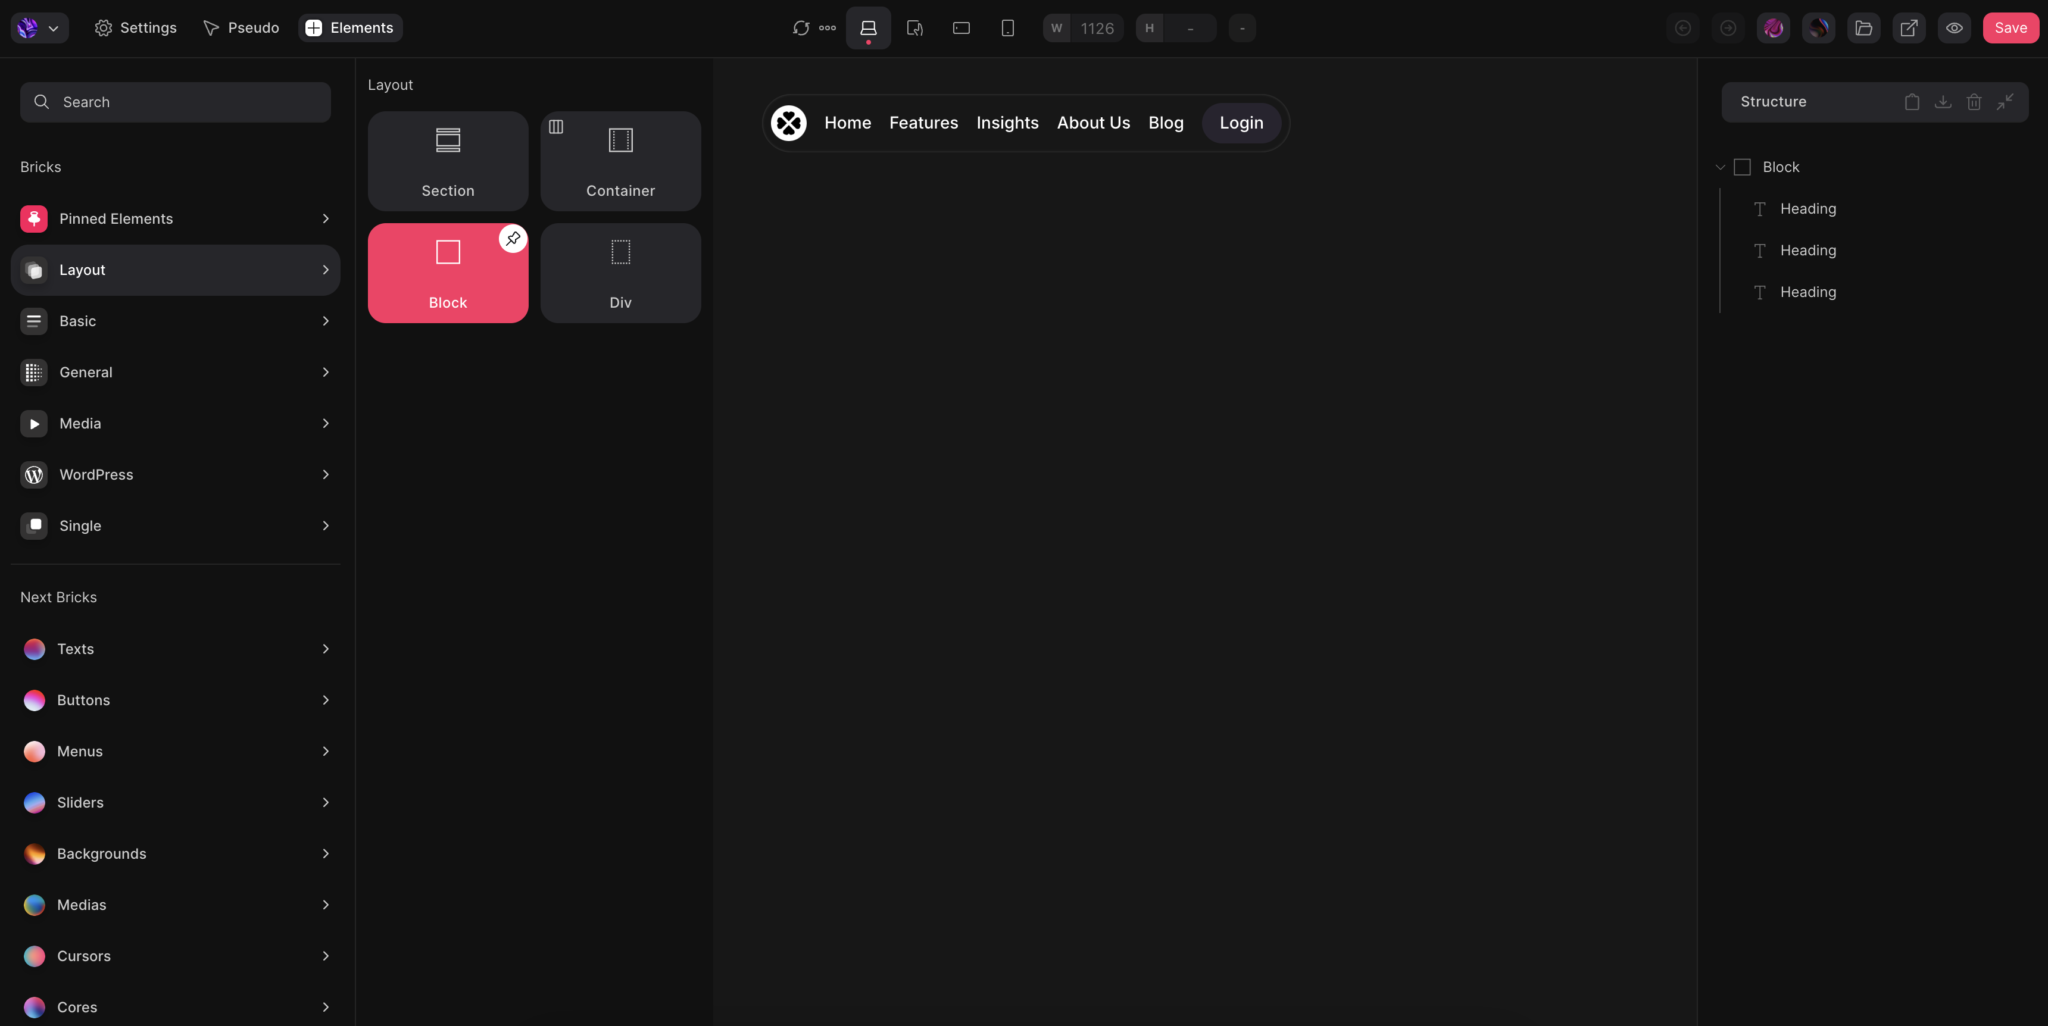Click the pink swirl sphere icon

[1774, 28]
